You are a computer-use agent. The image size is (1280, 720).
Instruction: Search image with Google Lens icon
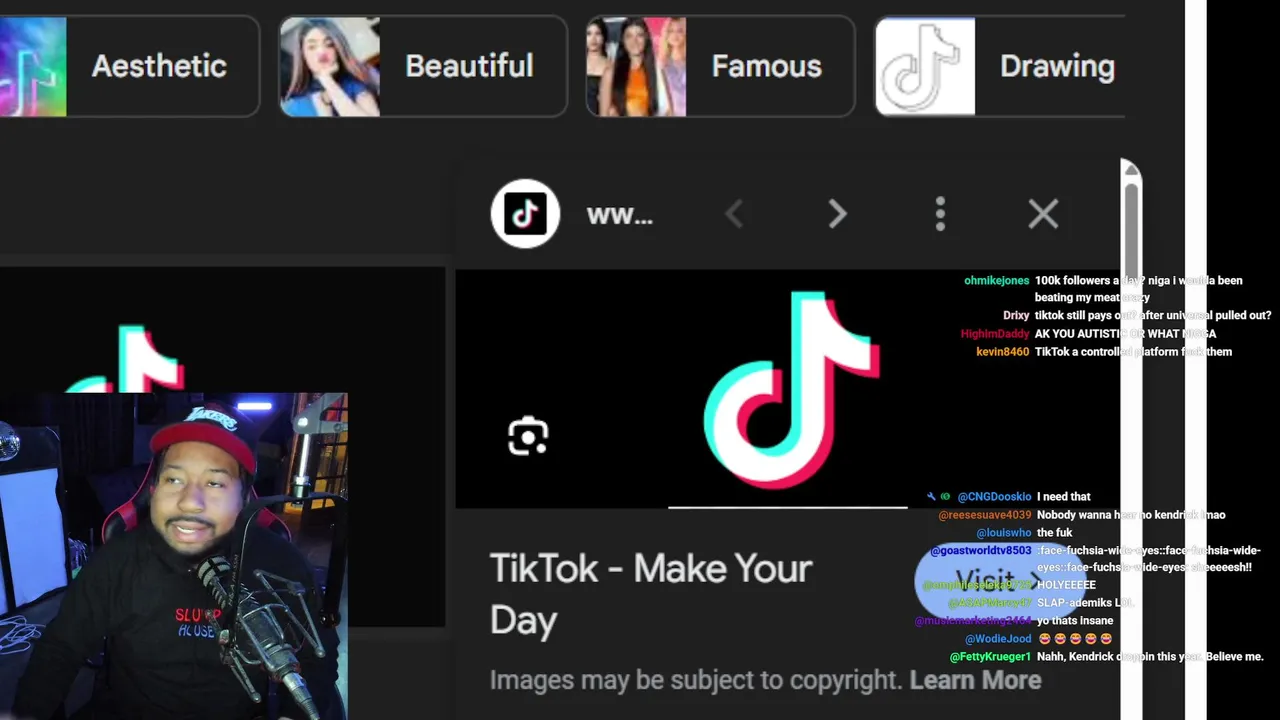click(528, 437)
